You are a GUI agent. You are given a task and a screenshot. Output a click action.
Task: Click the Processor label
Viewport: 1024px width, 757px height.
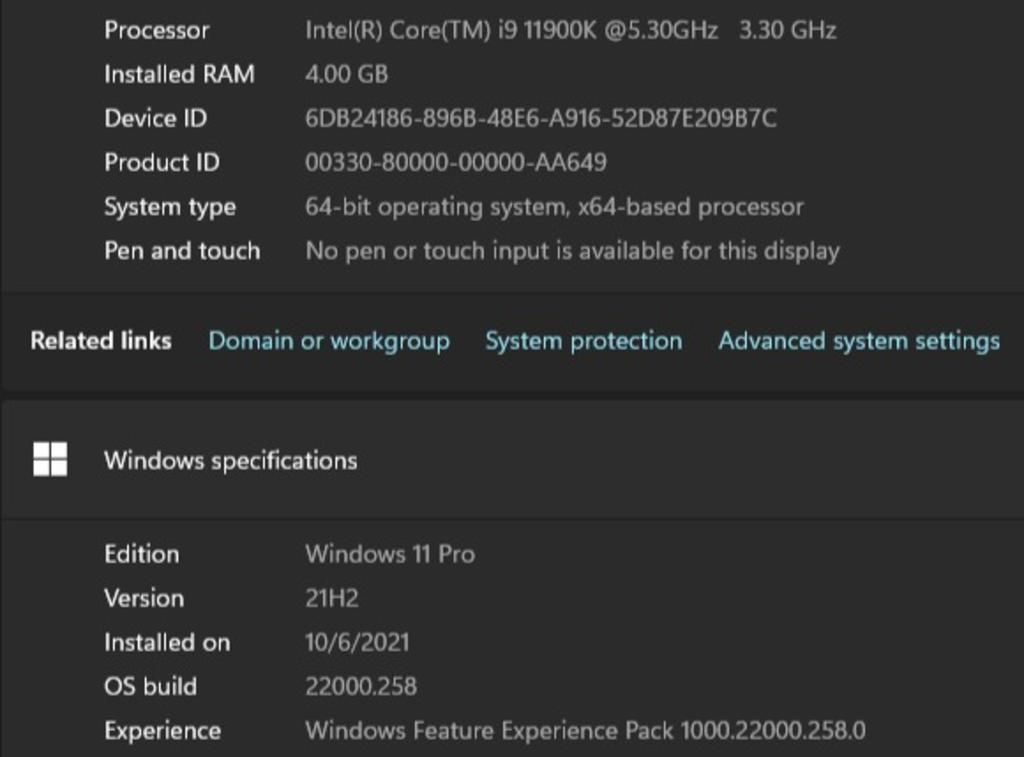point(157,30)
